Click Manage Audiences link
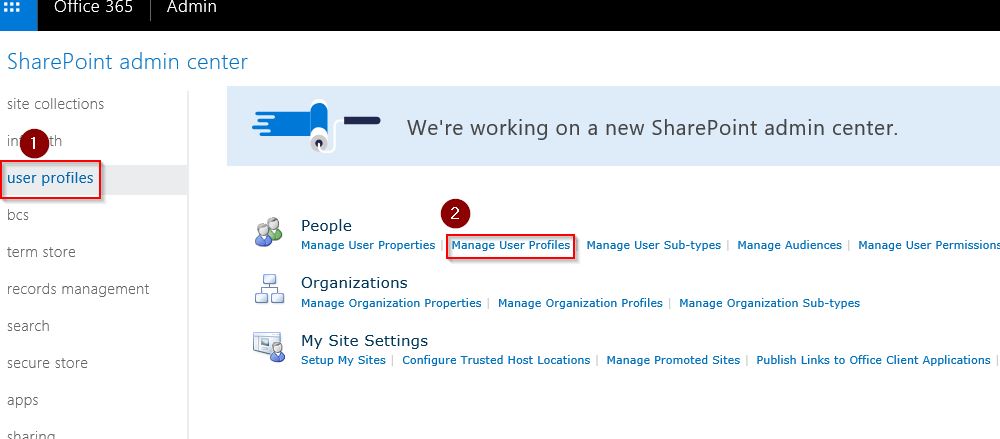The width and height of the screenshot is (1000, 439). click(790, 245)
